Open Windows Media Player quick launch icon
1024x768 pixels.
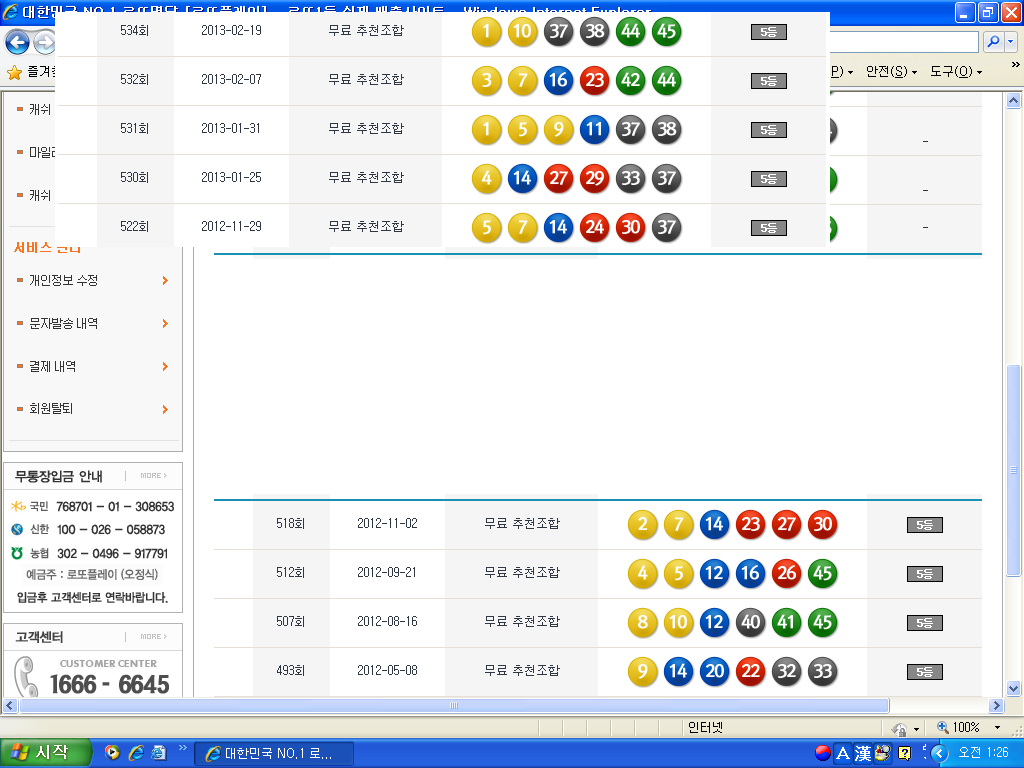[112, 753]
